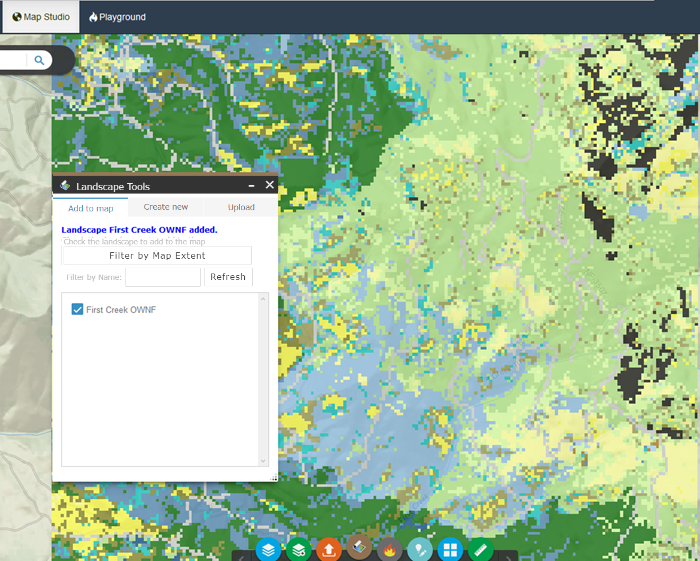Click the search magnifier icon

tap(39, 60)
